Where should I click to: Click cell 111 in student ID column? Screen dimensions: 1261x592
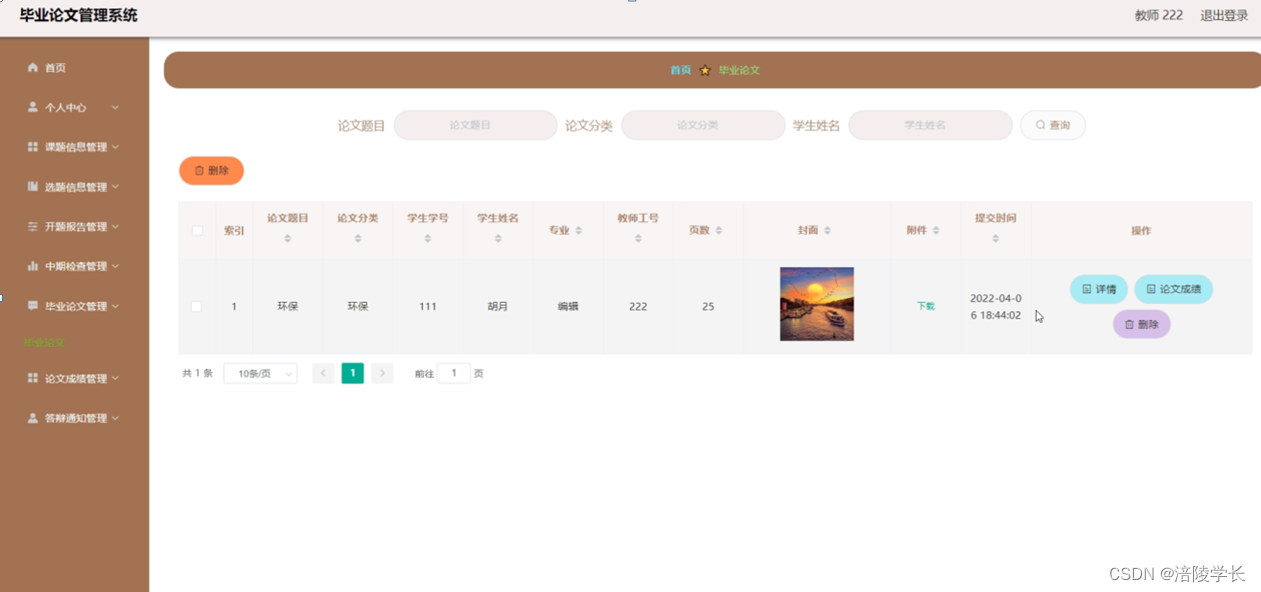click(428, 307)
